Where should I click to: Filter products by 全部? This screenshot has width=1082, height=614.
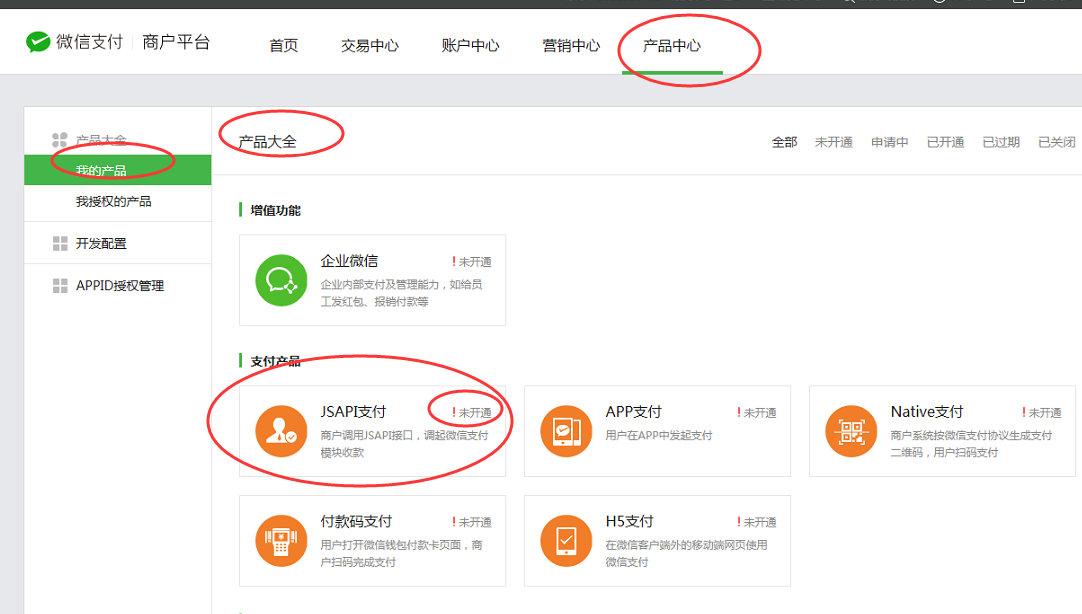click(x=785, y=142)
